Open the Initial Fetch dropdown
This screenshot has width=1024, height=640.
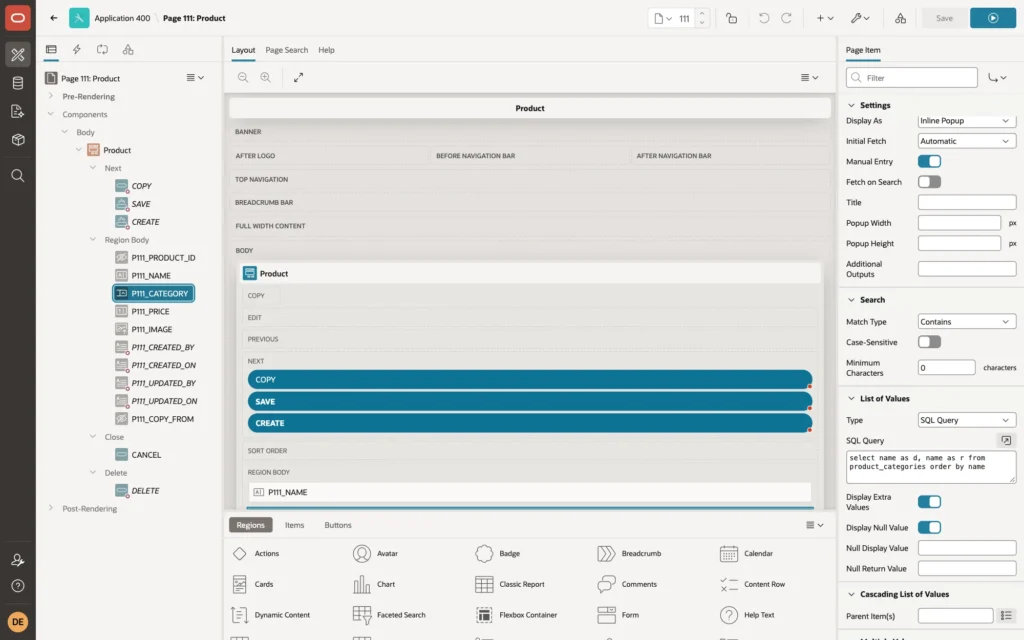(967, 141)
